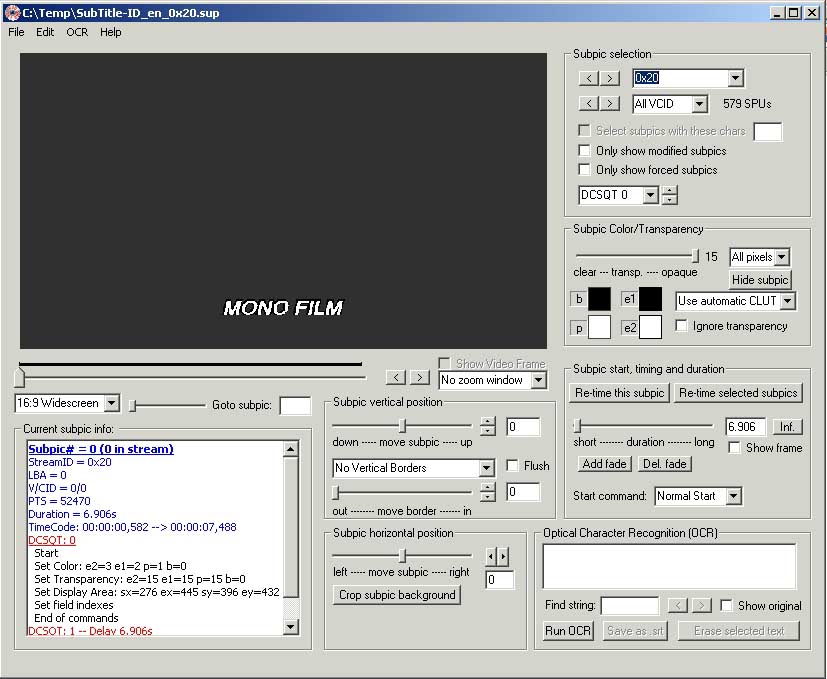The height and width of the screenshot is (679, 827).
Task: Click the p color label button
Action: [x=579, y=328]
